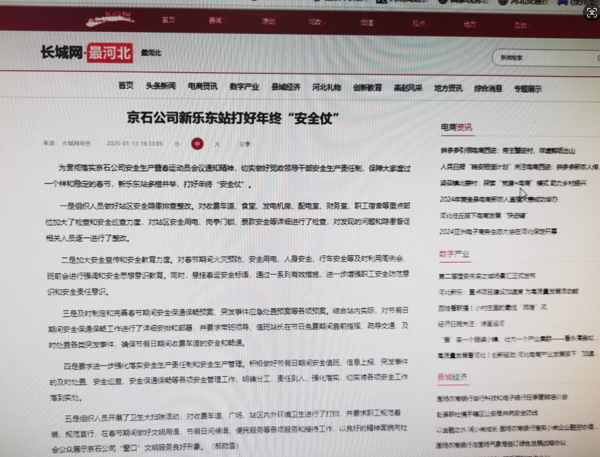Viewport: 600px width, 457px height.
Task: Open sidebar heading 数字产业
Action: click(x=454, y=254)
